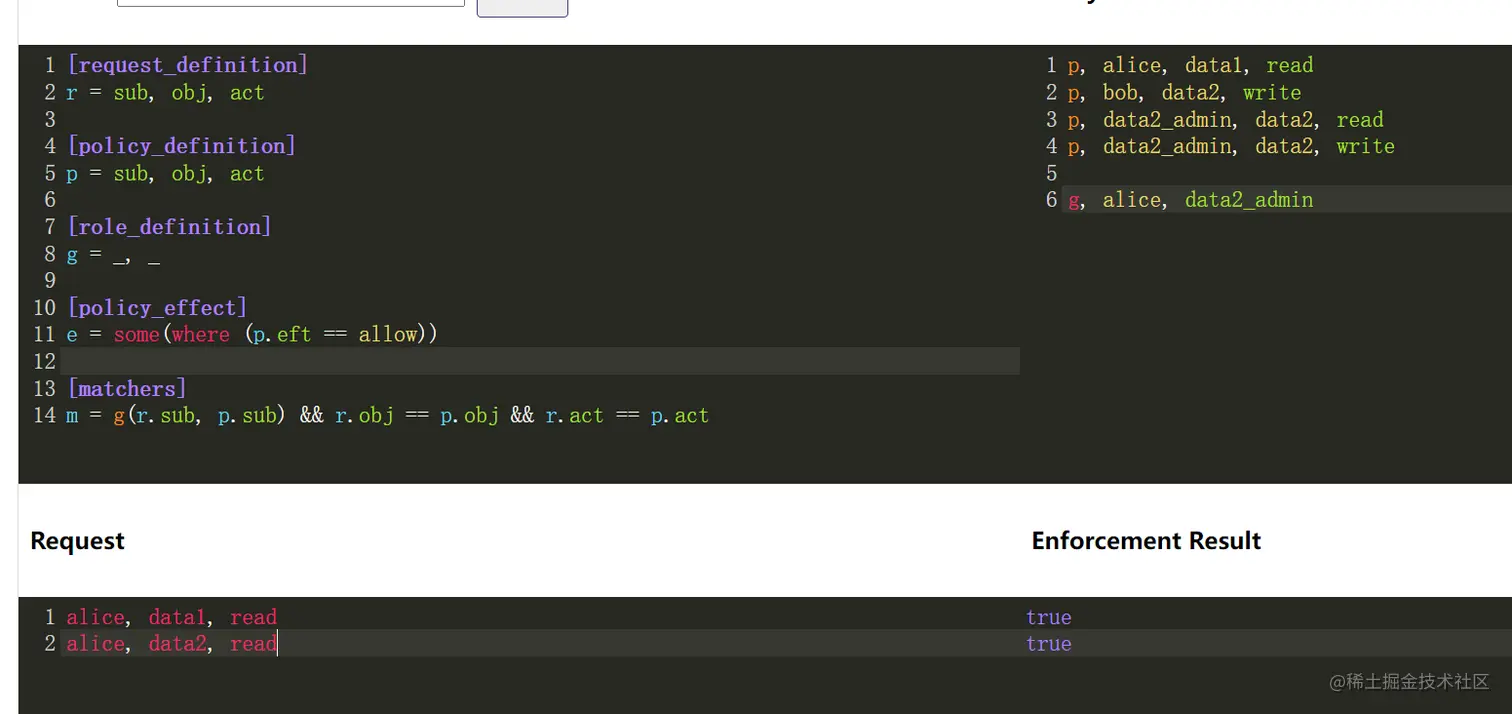Image resolution: width=1512 pixels, height=714 pixels.
Task: Click line number 6 in policy editor gutter
Action: [x=1051, y=201]
